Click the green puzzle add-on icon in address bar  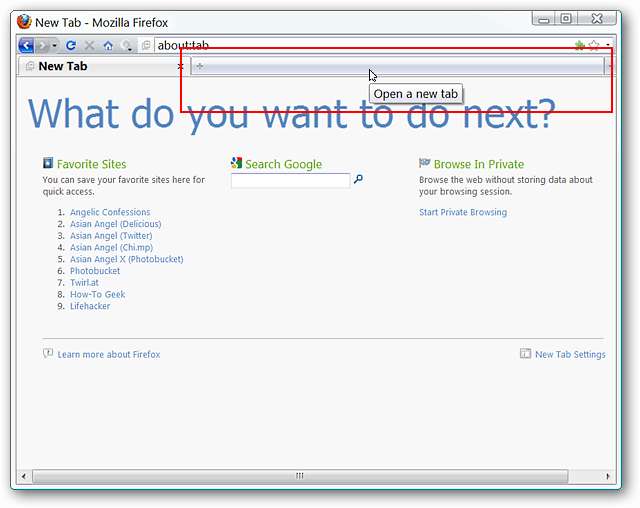point(580,45)
